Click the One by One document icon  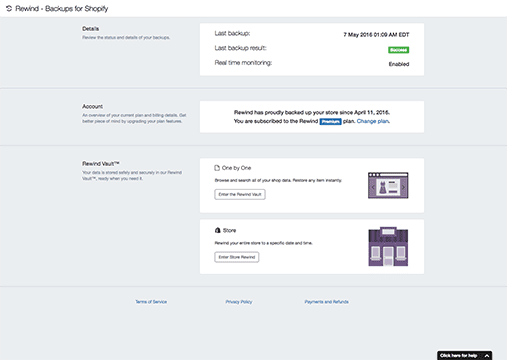(x=217, y=168)
